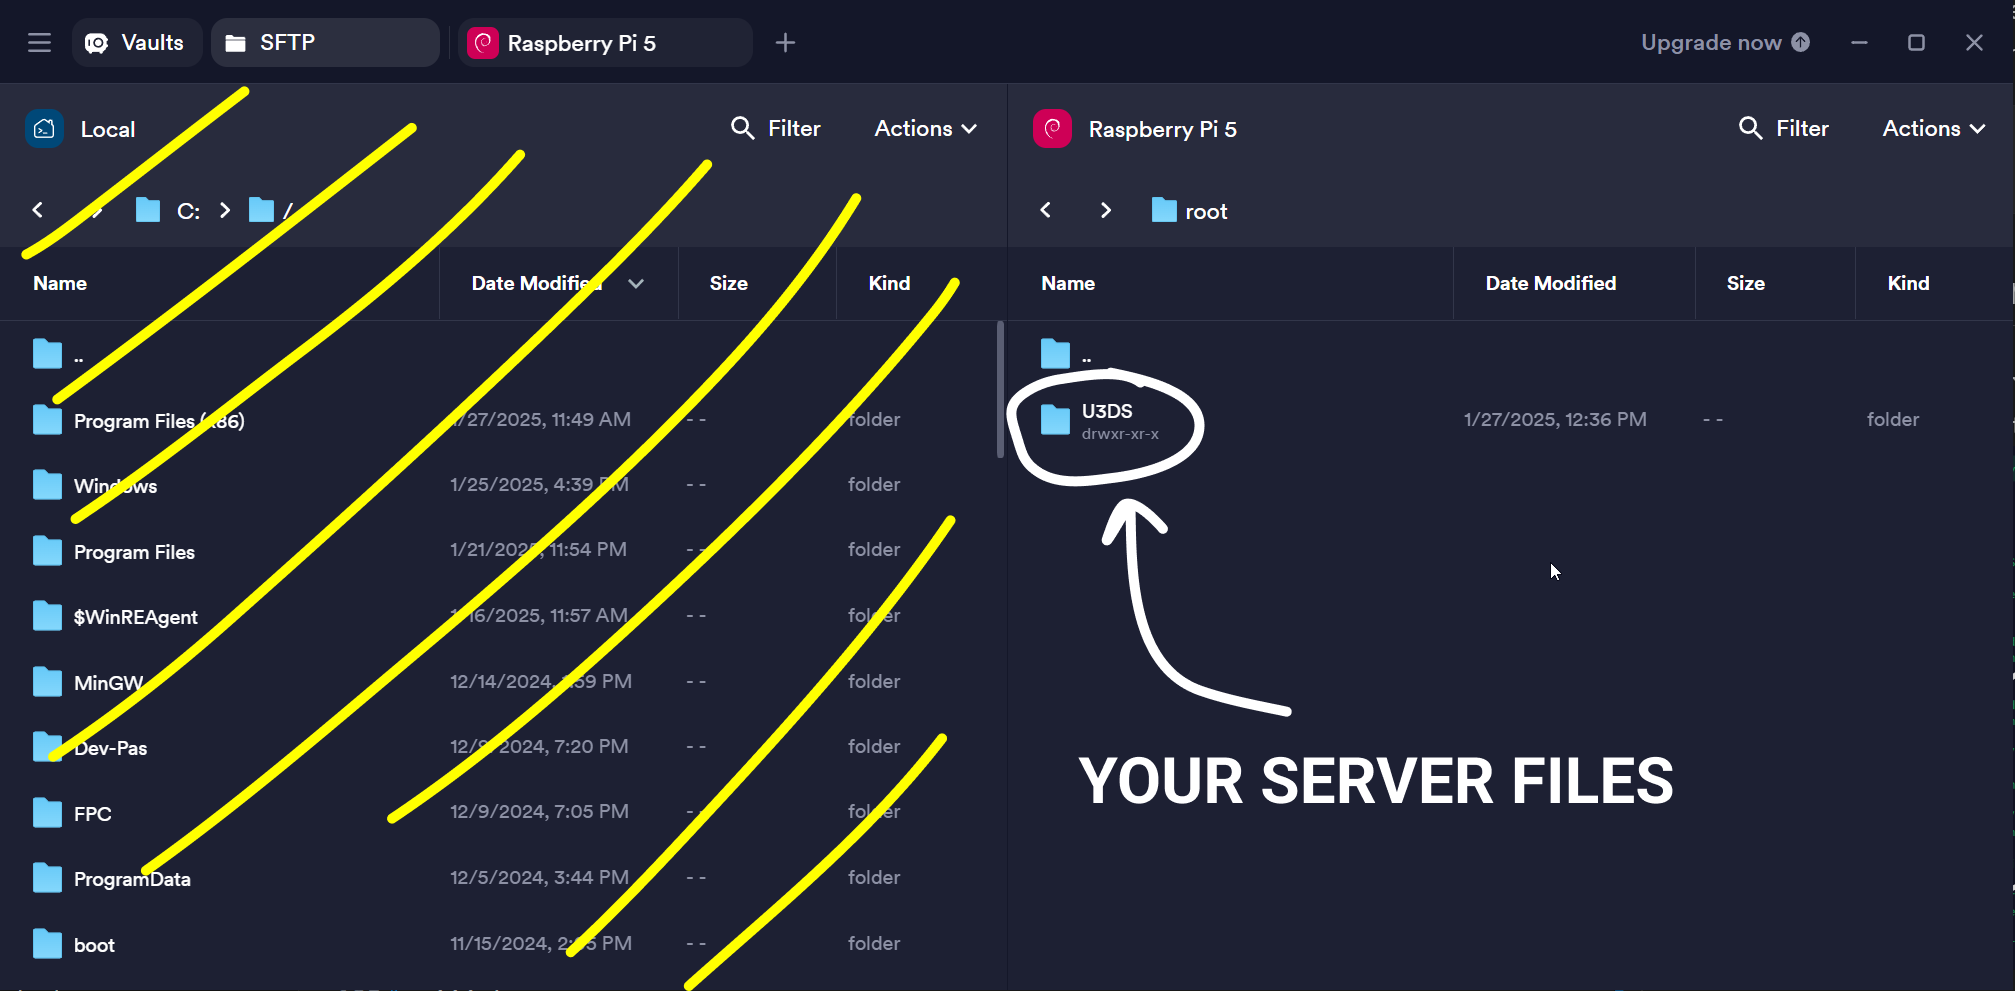
Task: Click the Local panel home icon
Action: 44,128
